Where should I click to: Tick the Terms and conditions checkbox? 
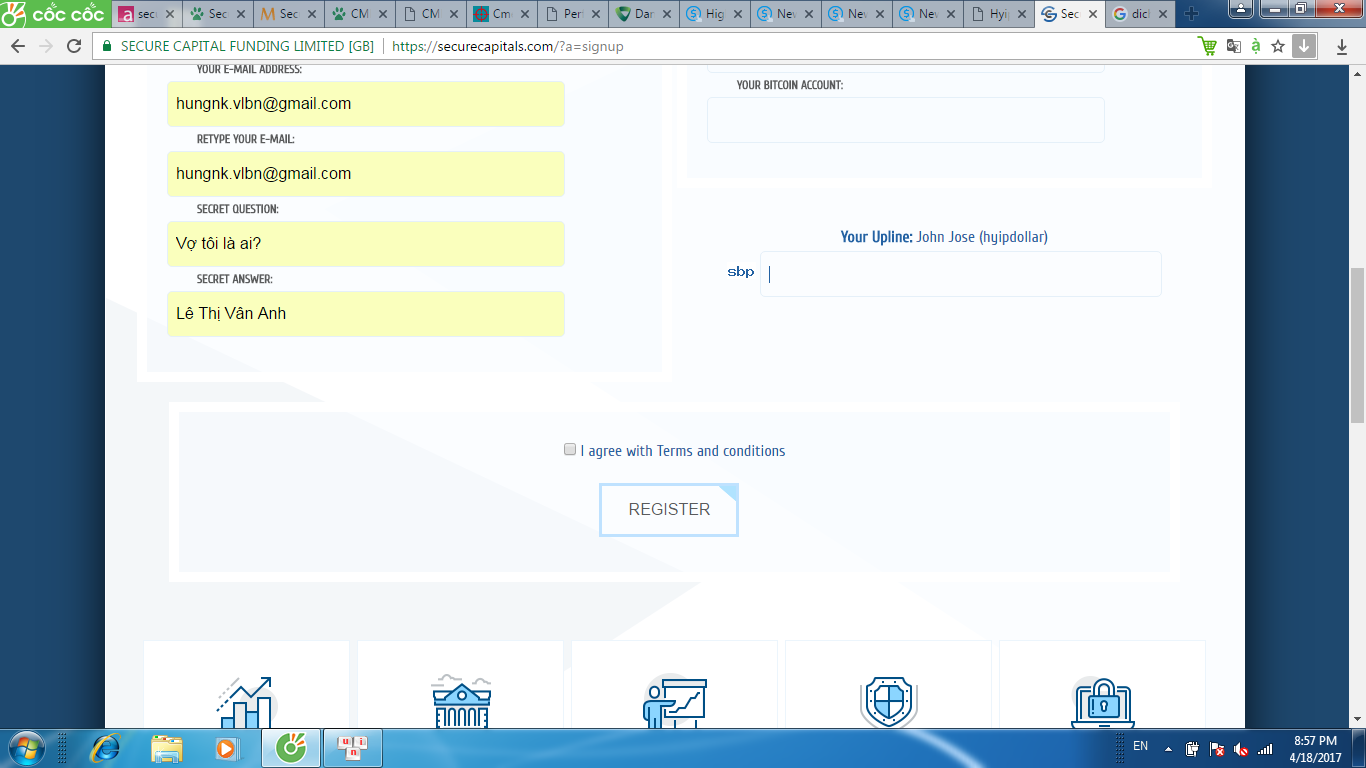point(570,450)
